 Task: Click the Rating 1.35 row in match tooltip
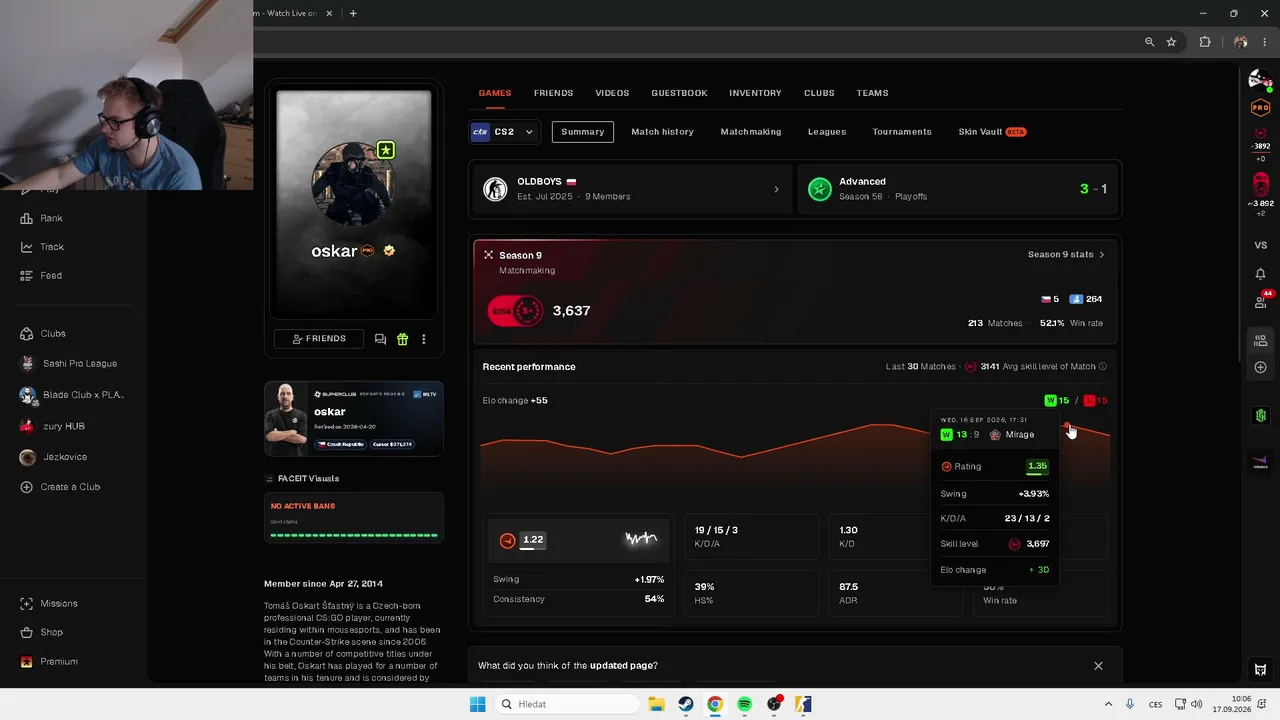click(x=995, y=467)
